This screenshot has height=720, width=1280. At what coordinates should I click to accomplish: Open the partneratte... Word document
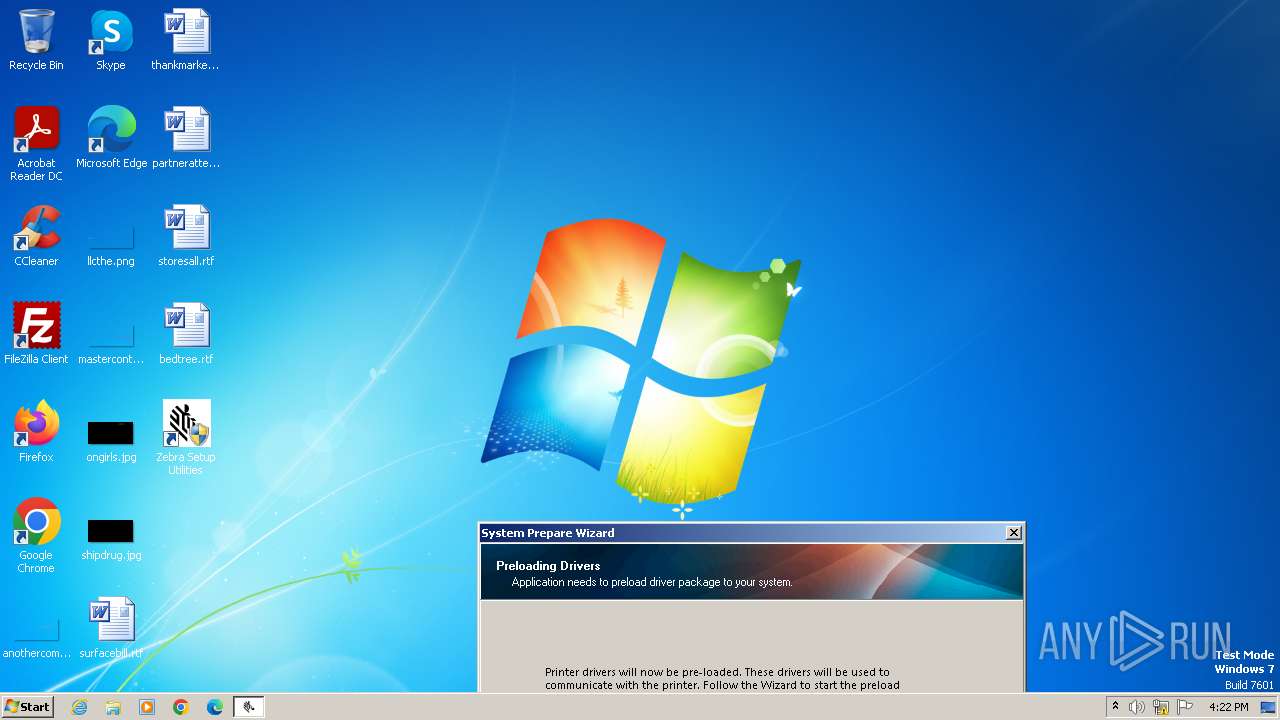coord(186,138)
